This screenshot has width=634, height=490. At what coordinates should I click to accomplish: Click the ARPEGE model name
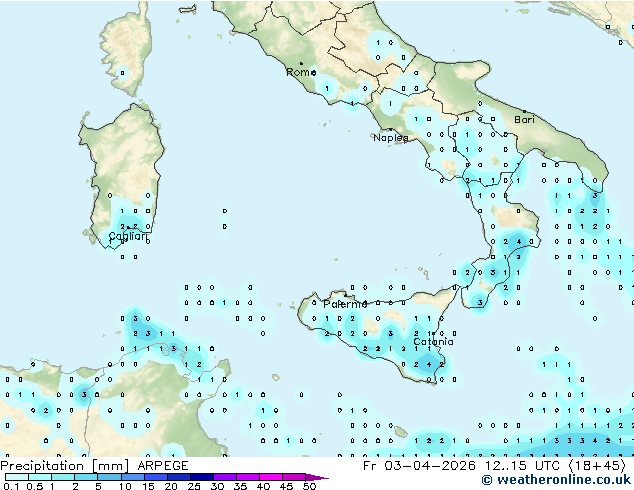pos(163,466)
